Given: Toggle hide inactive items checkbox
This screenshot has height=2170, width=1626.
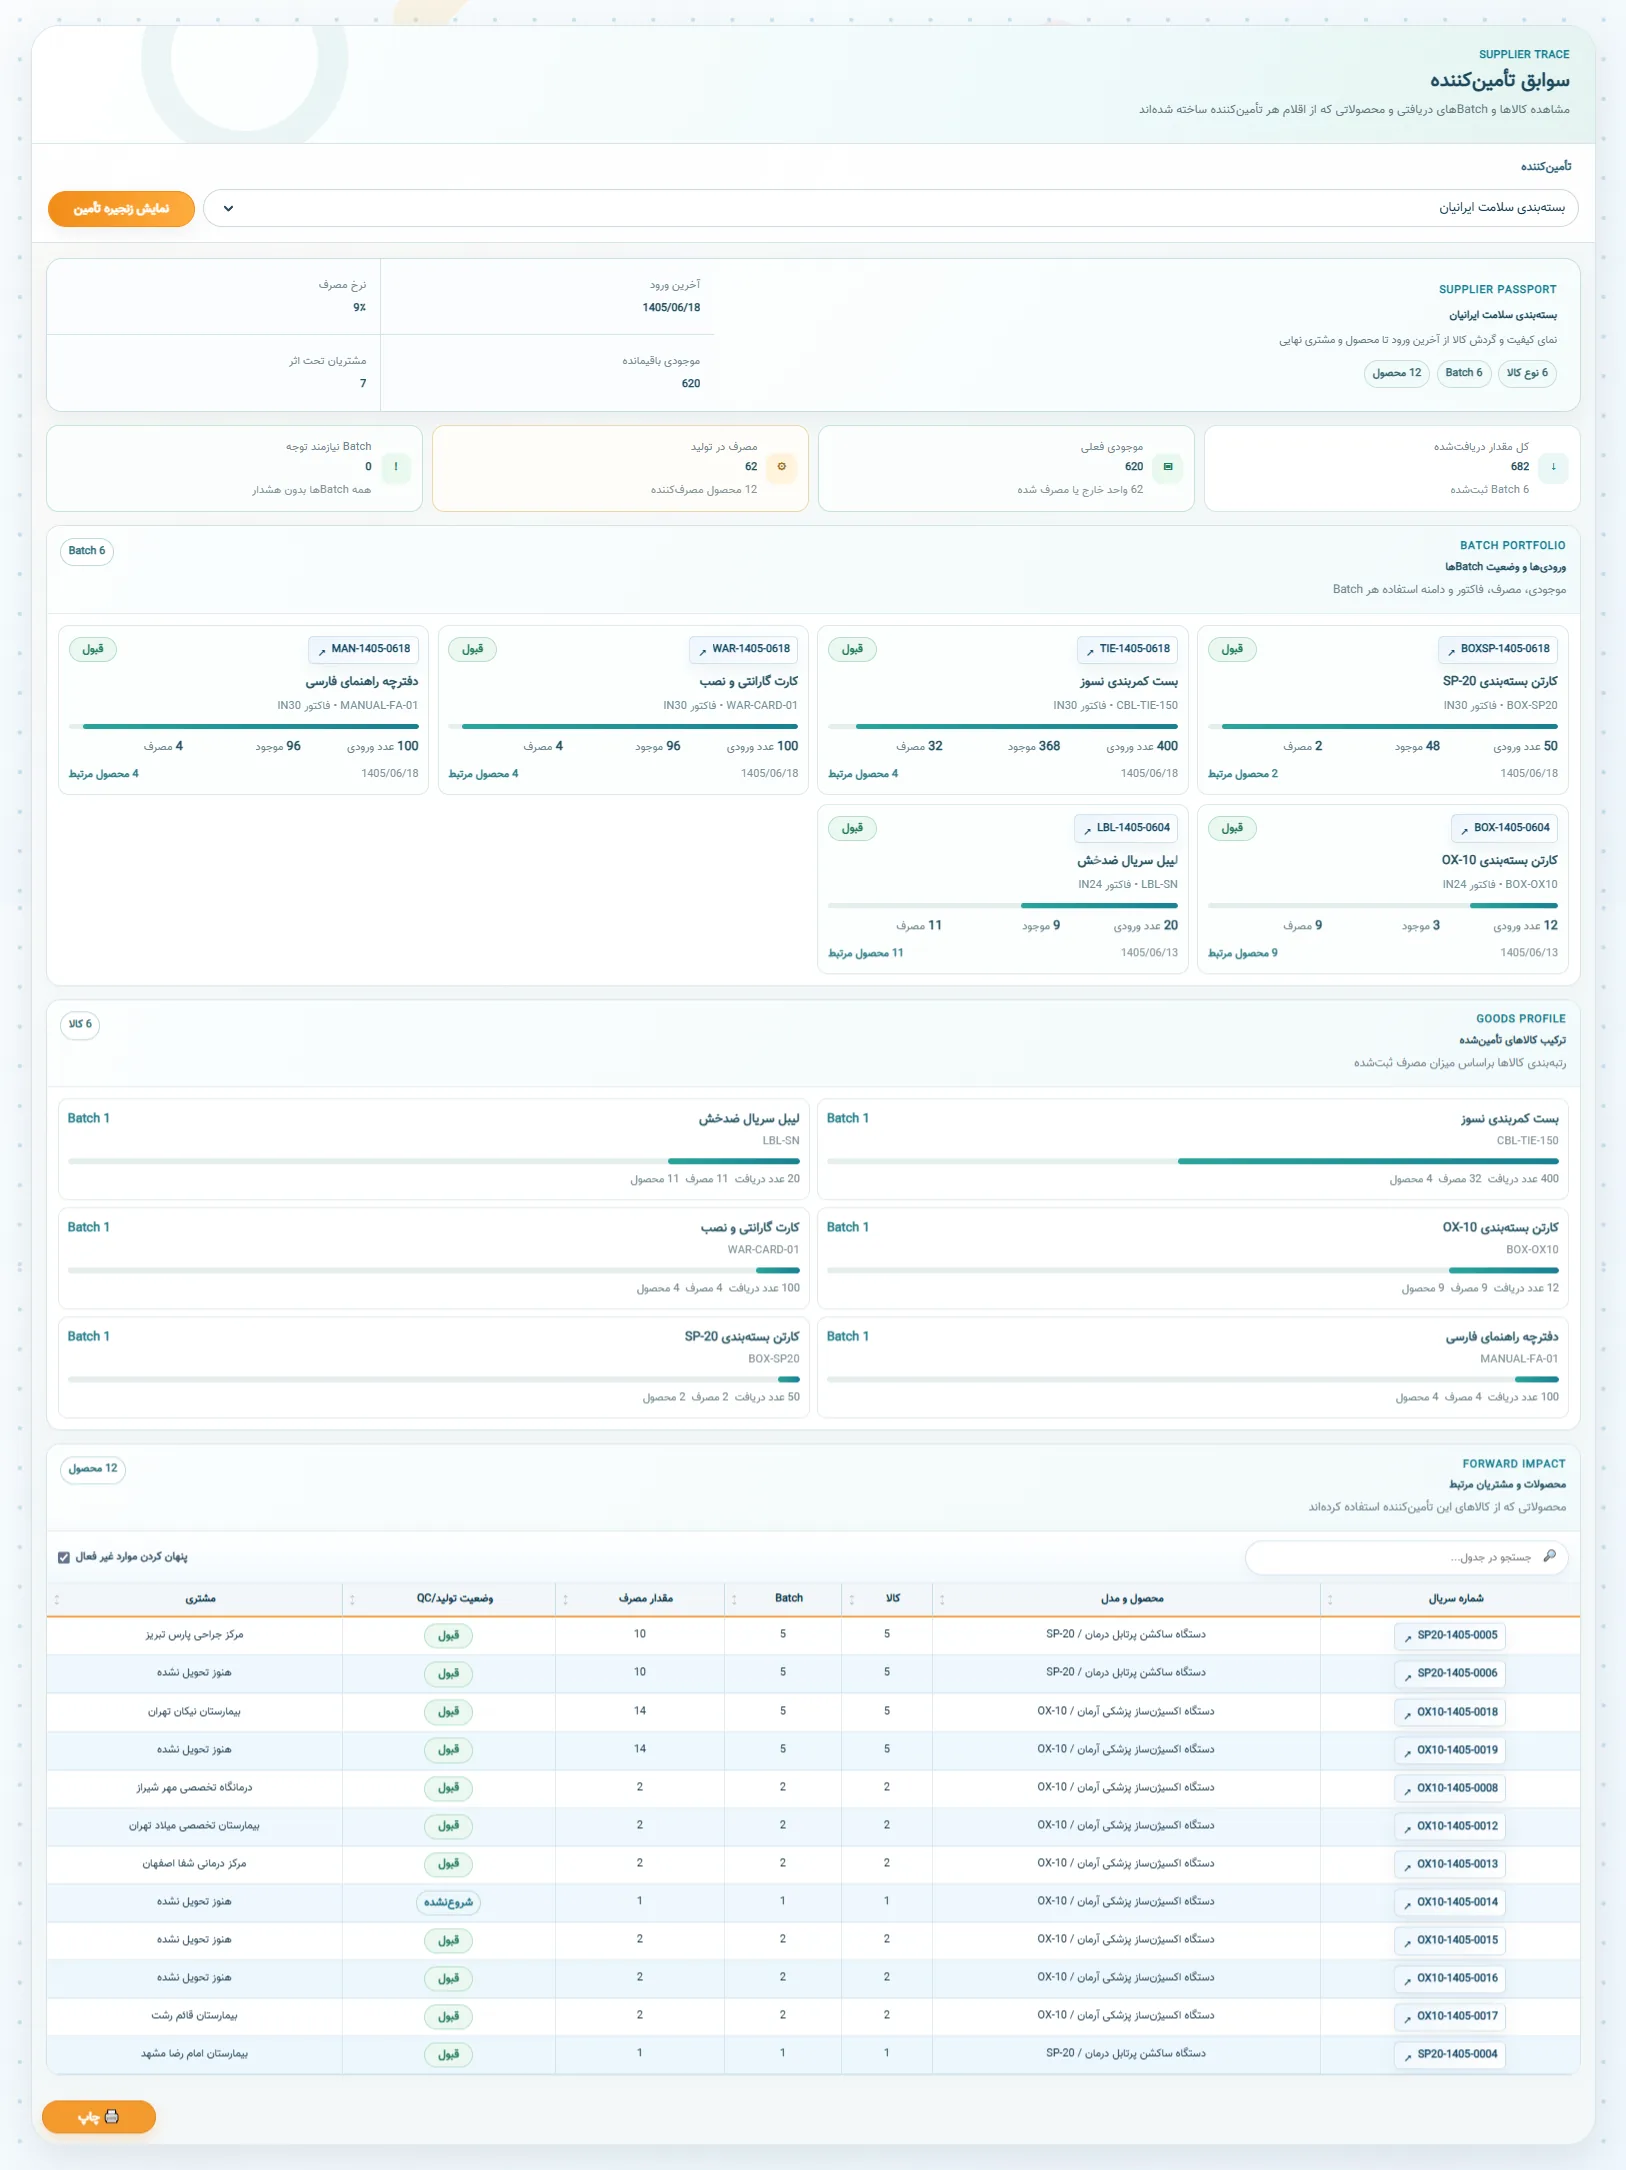Looking at the screenshot, I should pyautogui.click(x=64, y=1557).
